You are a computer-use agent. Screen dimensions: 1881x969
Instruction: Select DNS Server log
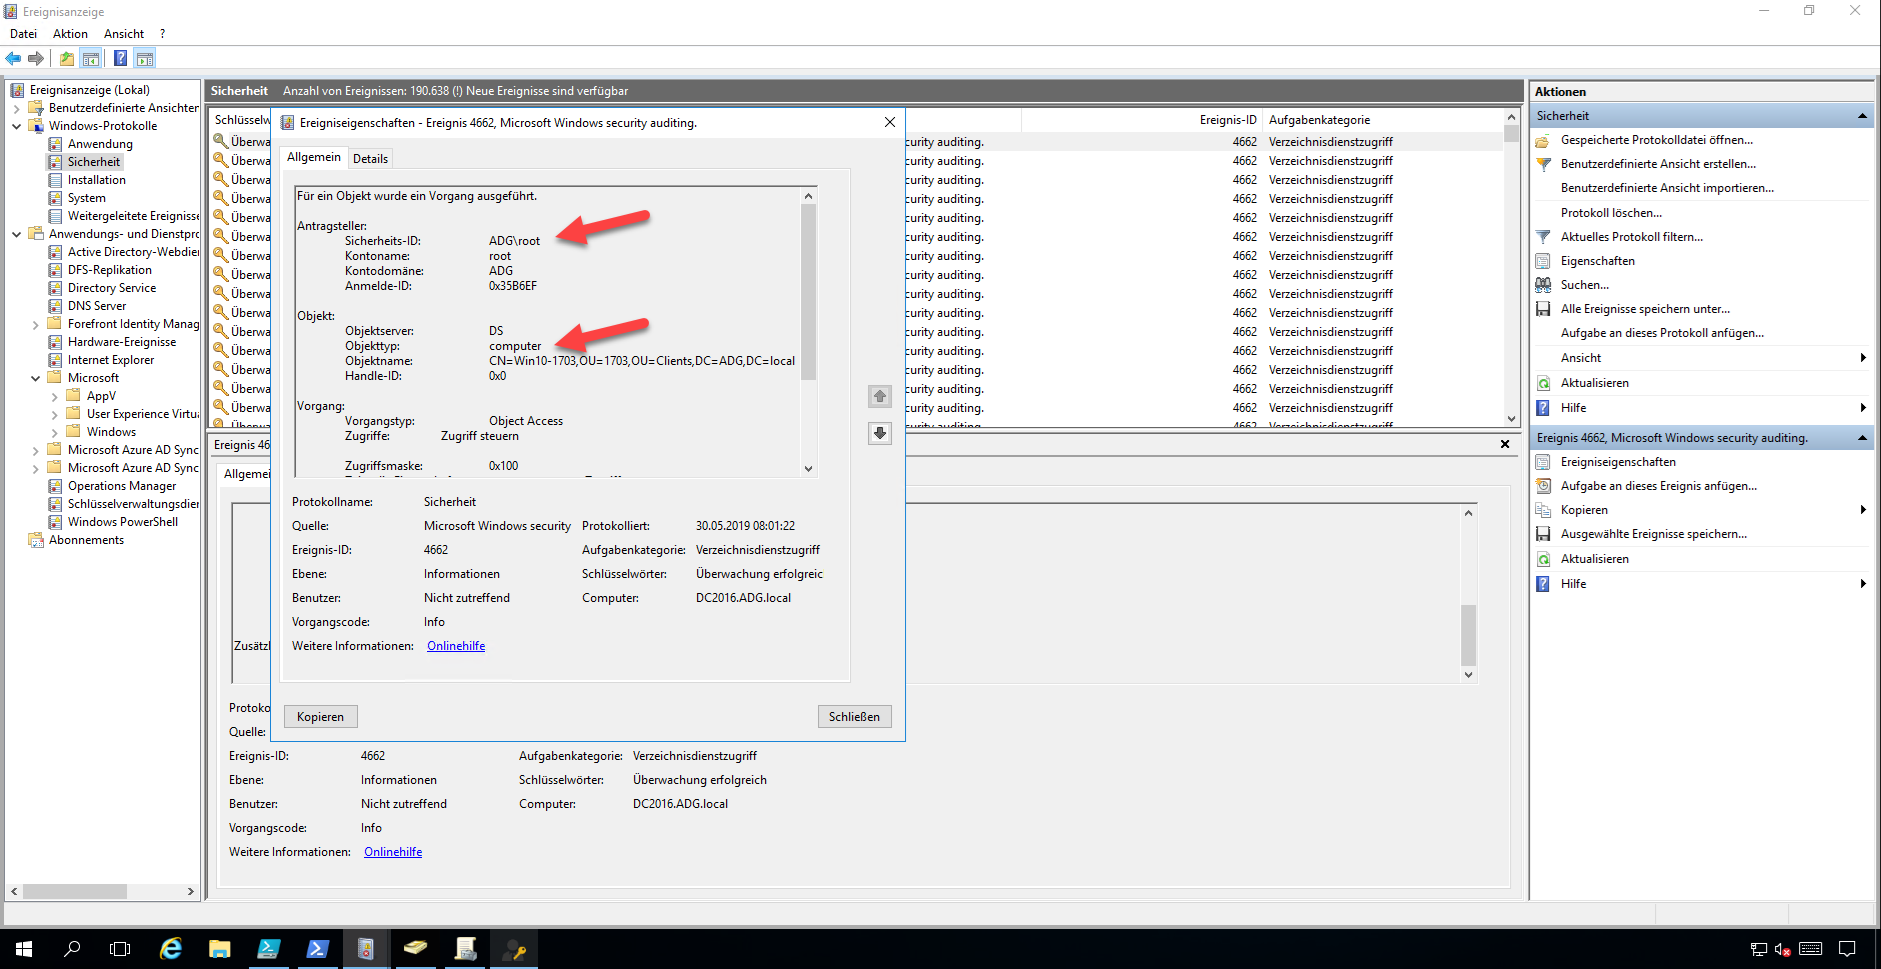point(97,306)
